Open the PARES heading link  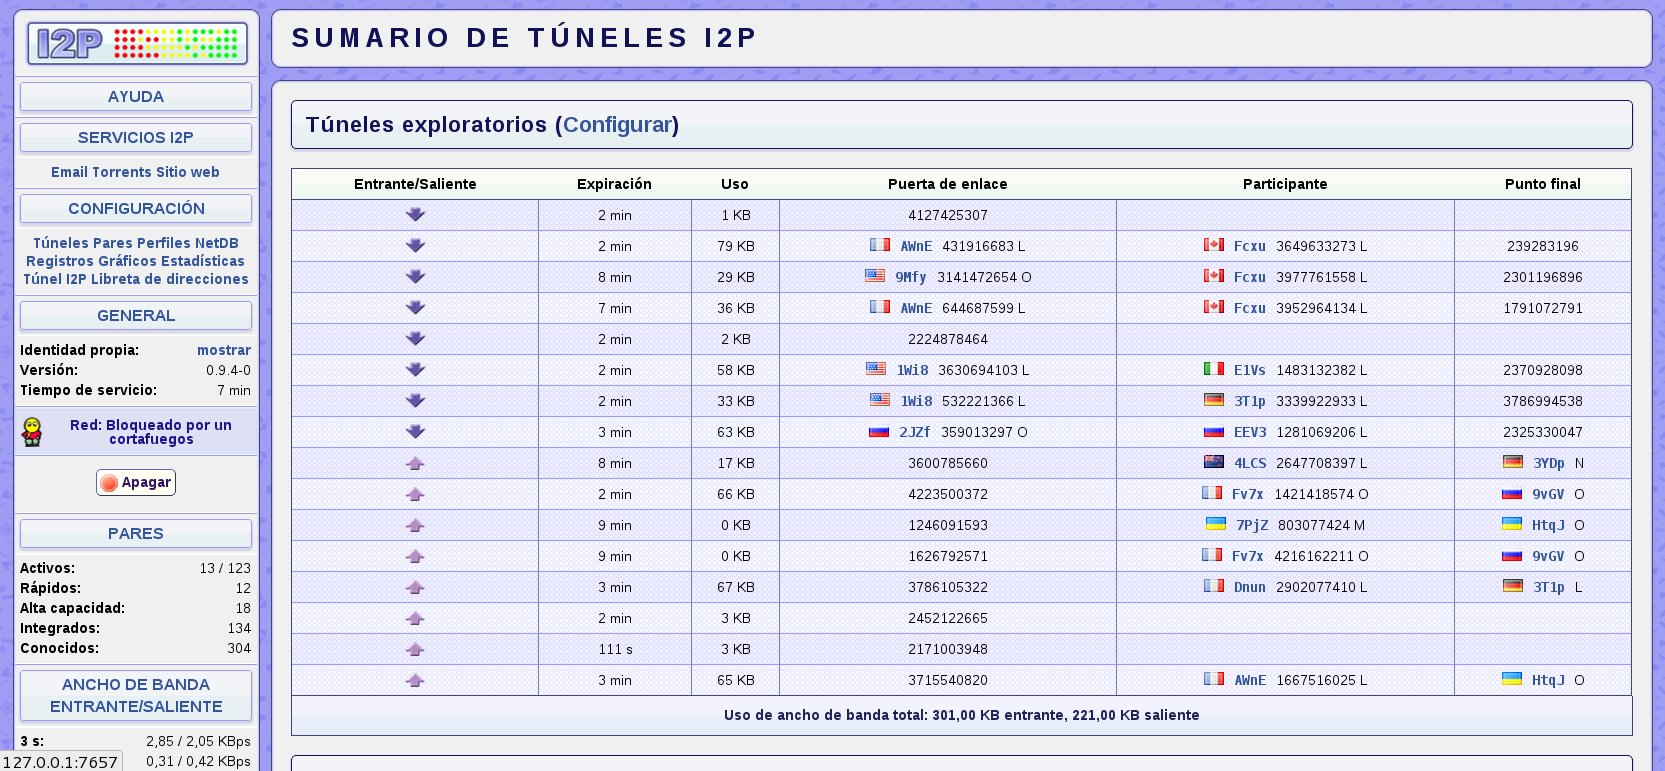(x=136, y=534)
